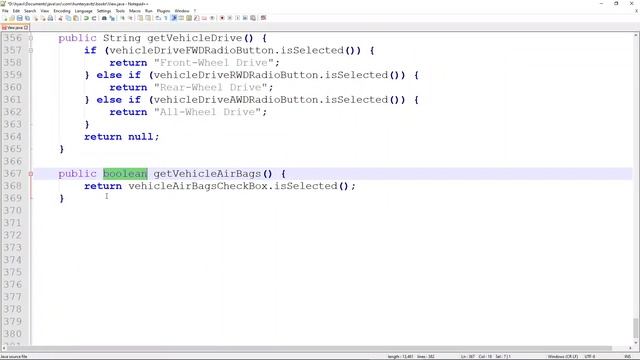Screen dimensions: 640x360
Task: Play back the recorded macro icon
Action: tap(238, 18)
